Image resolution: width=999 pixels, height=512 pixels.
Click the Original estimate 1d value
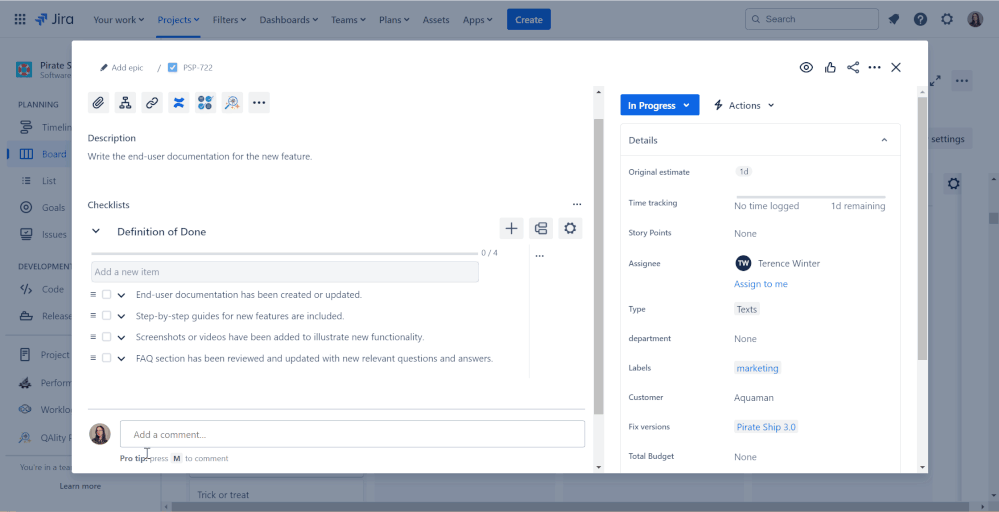(744, 171)
